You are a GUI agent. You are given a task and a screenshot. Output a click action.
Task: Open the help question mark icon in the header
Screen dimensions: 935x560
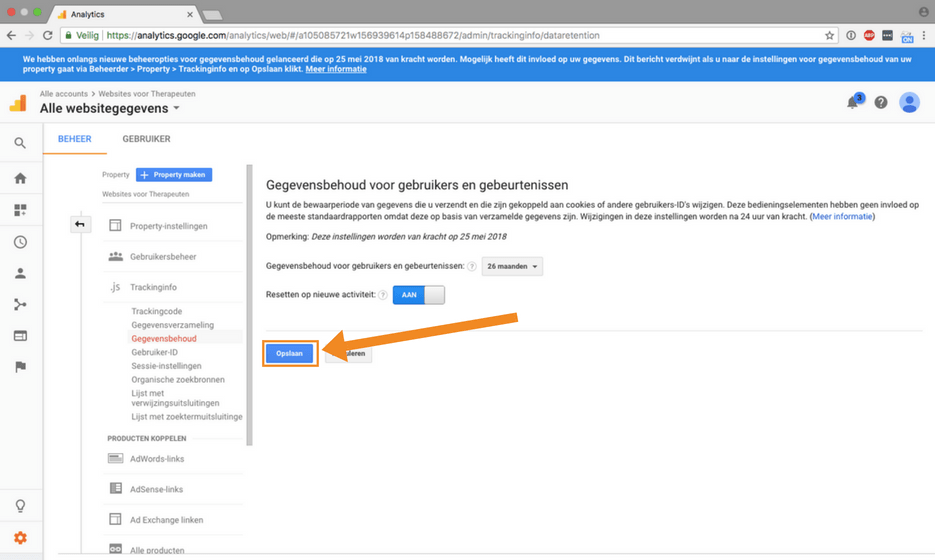pyautogui.click(x=881, y=103)
